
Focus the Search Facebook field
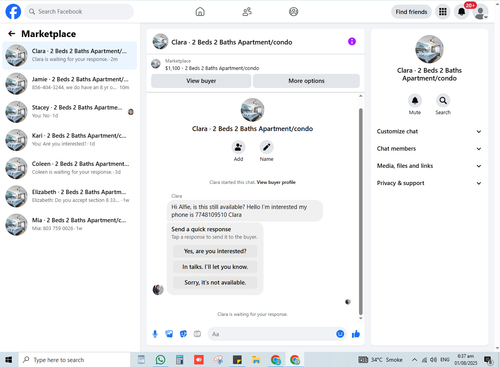click(x=79, y=12)
